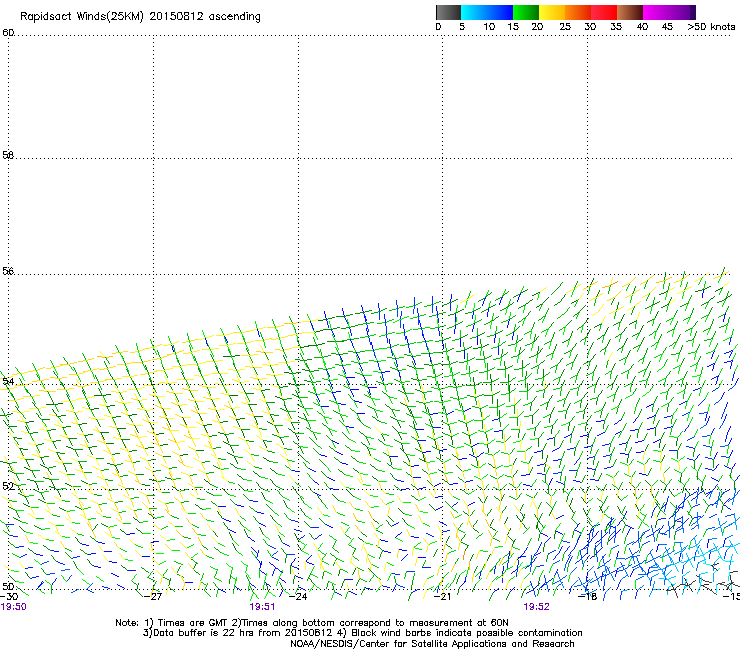Click legend tick label 40
Screen dimensions: 740x650
[642, 27]
